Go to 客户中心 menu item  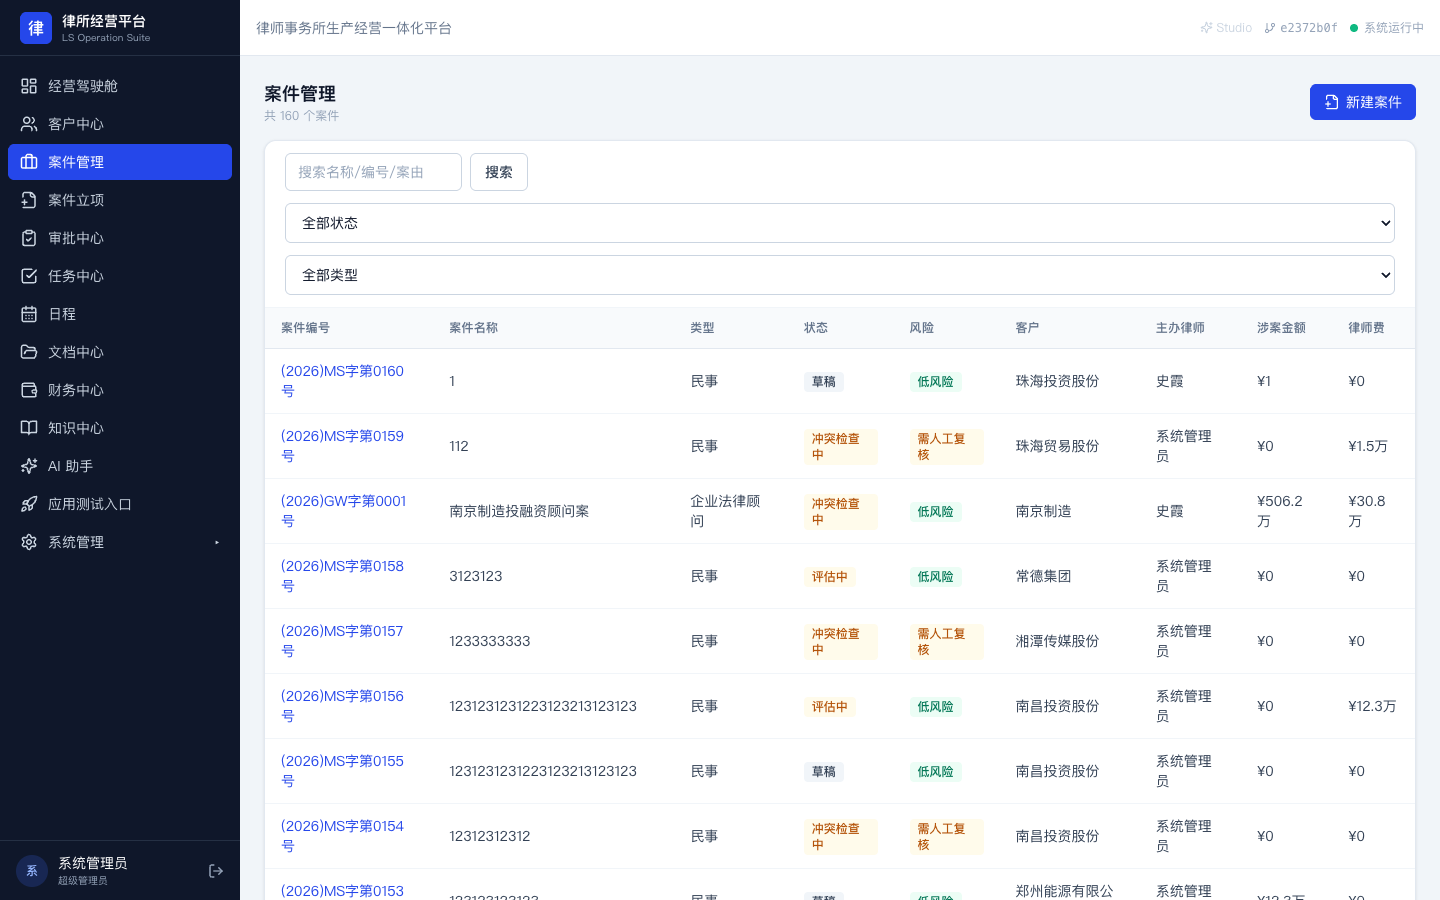point(120,124)
